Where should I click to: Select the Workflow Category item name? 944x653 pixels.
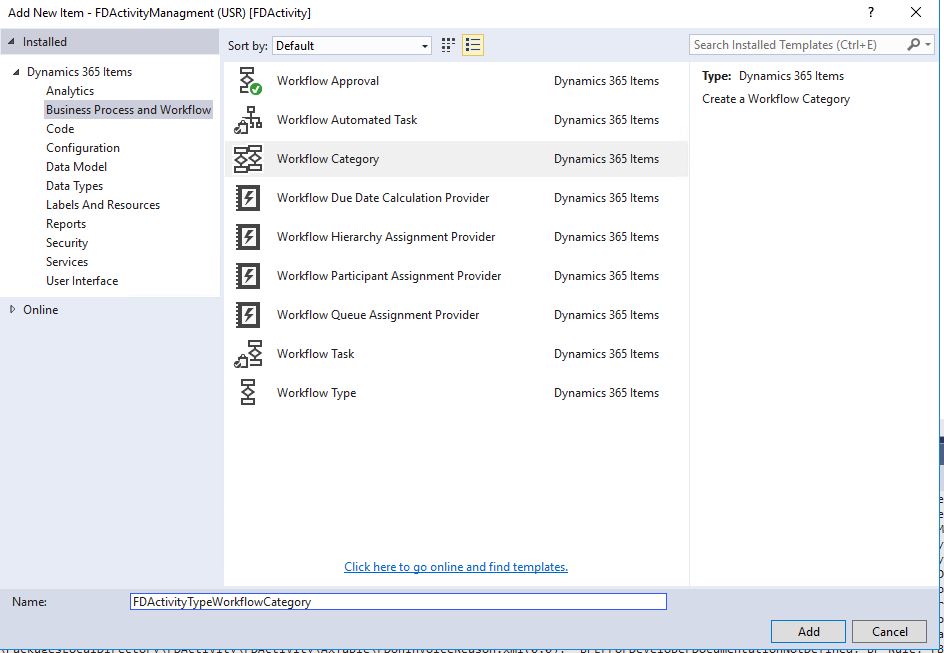click(328, 159)
